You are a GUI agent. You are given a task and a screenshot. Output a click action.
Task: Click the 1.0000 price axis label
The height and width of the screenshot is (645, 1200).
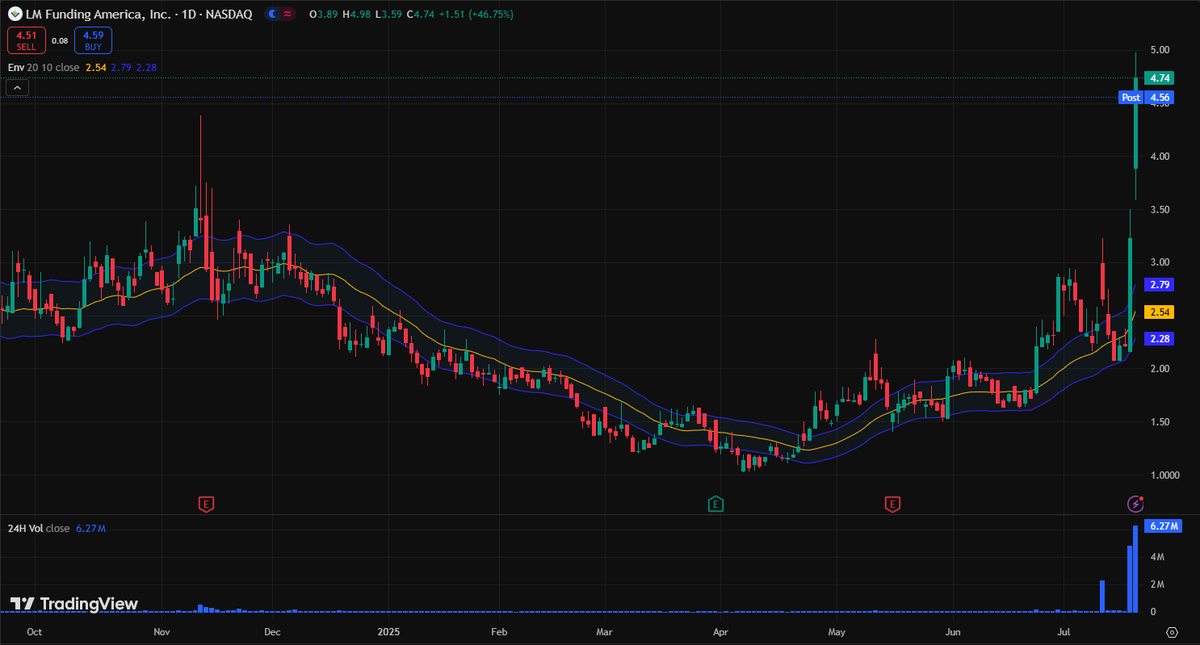tap(1163, 476)
